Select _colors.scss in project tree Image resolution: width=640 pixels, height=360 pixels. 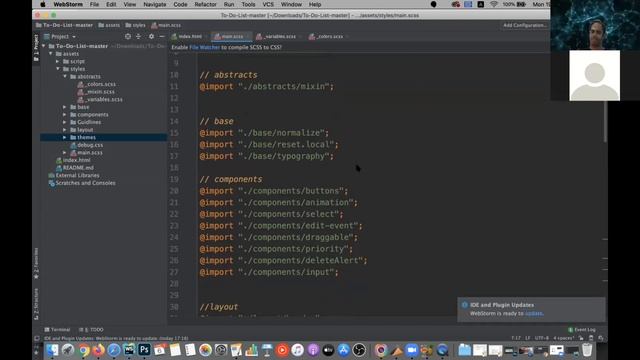[97, 84]
